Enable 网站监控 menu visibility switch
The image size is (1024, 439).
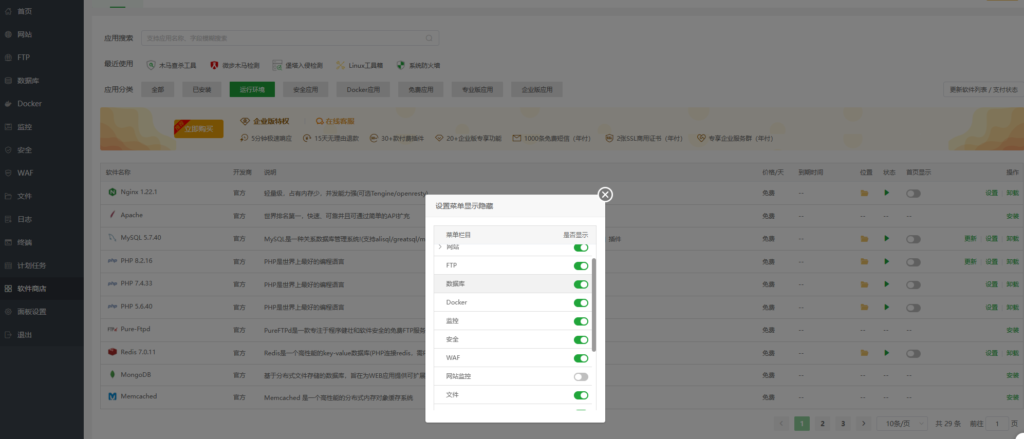click(x=581, y=376)
